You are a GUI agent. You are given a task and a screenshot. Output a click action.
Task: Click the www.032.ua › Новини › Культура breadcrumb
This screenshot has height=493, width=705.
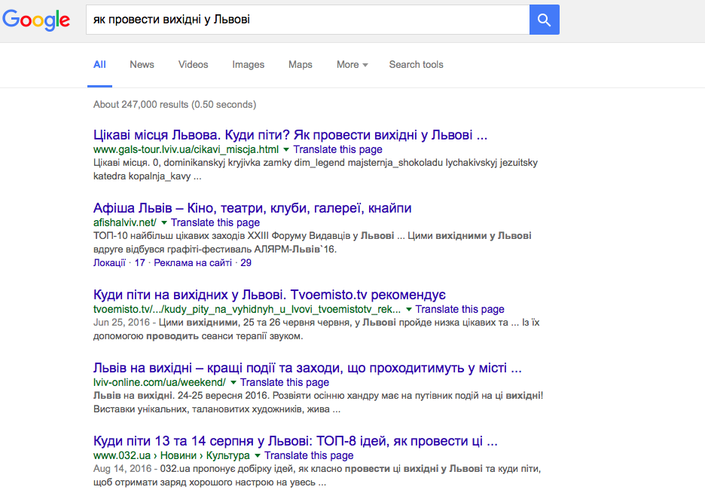coord(171,455)
